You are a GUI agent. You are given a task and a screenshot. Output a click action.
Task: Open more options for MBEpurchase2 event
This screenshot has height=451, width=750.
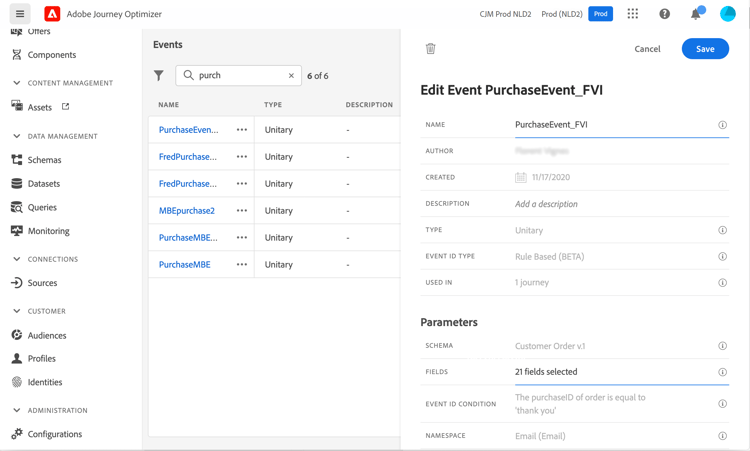(242, 211)
